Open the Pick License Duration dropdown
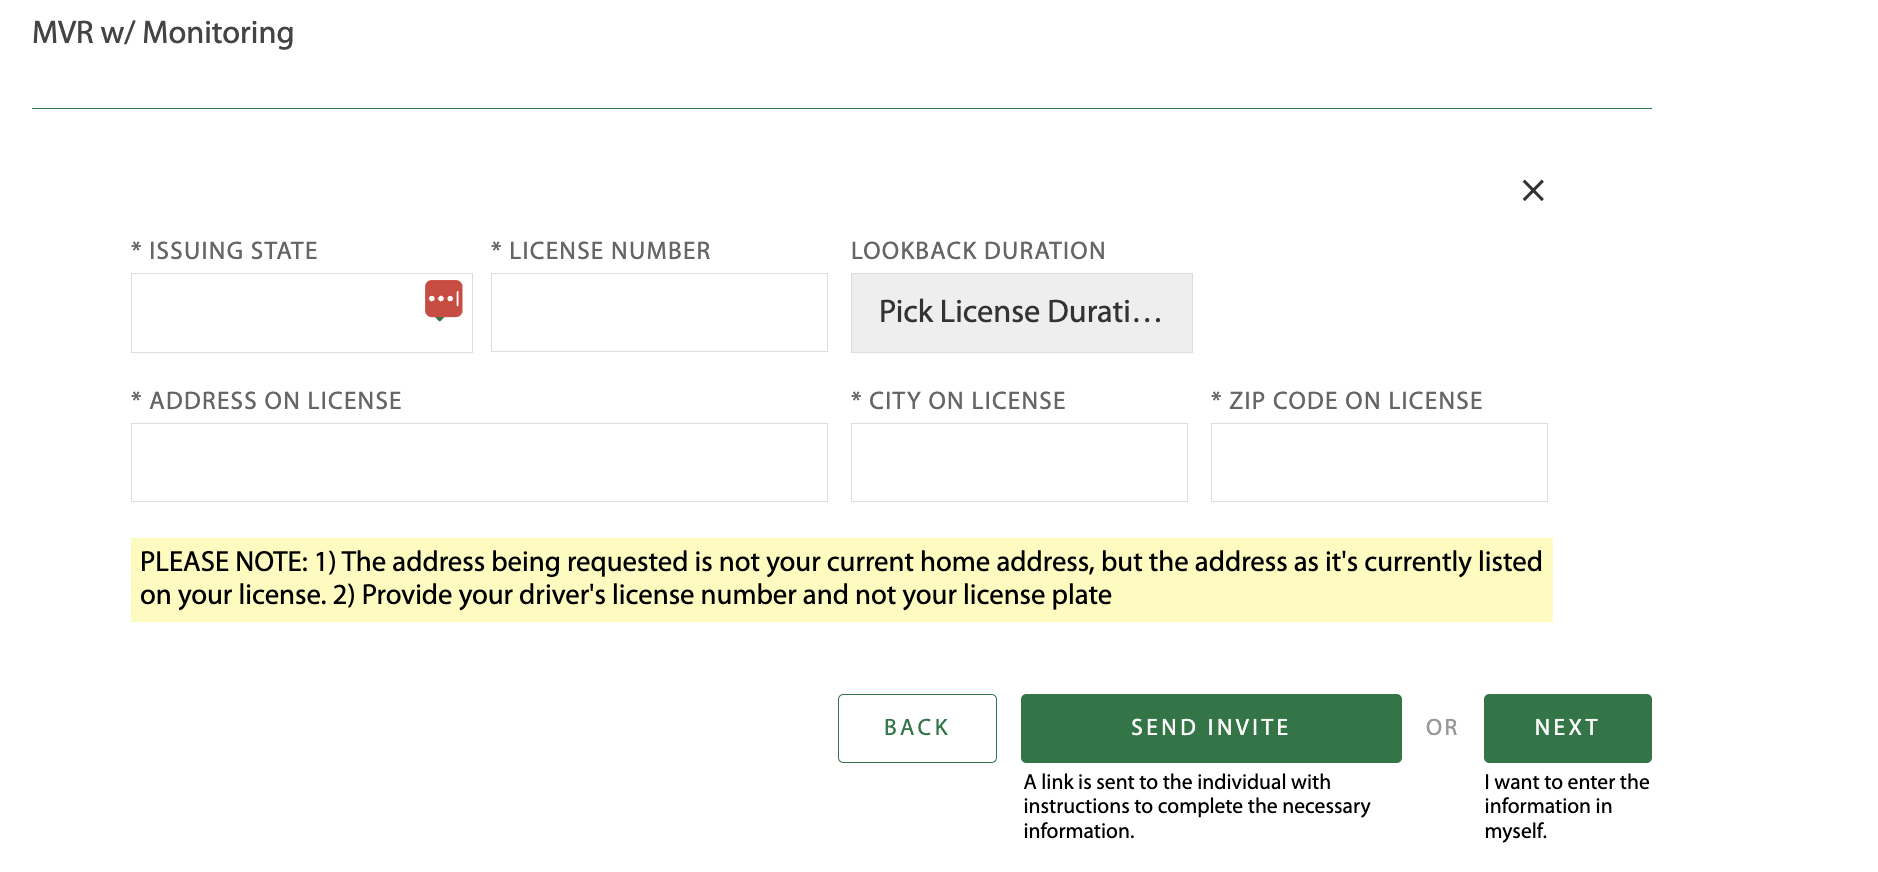Screen dimensions: 1878x872 click(x=1021, y=313)
